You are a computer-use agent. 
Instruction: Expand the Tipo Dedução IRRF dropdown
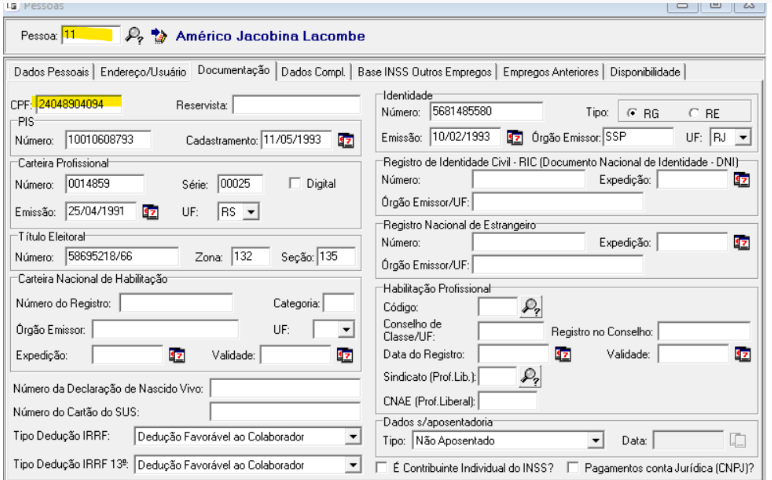[351, 437]
